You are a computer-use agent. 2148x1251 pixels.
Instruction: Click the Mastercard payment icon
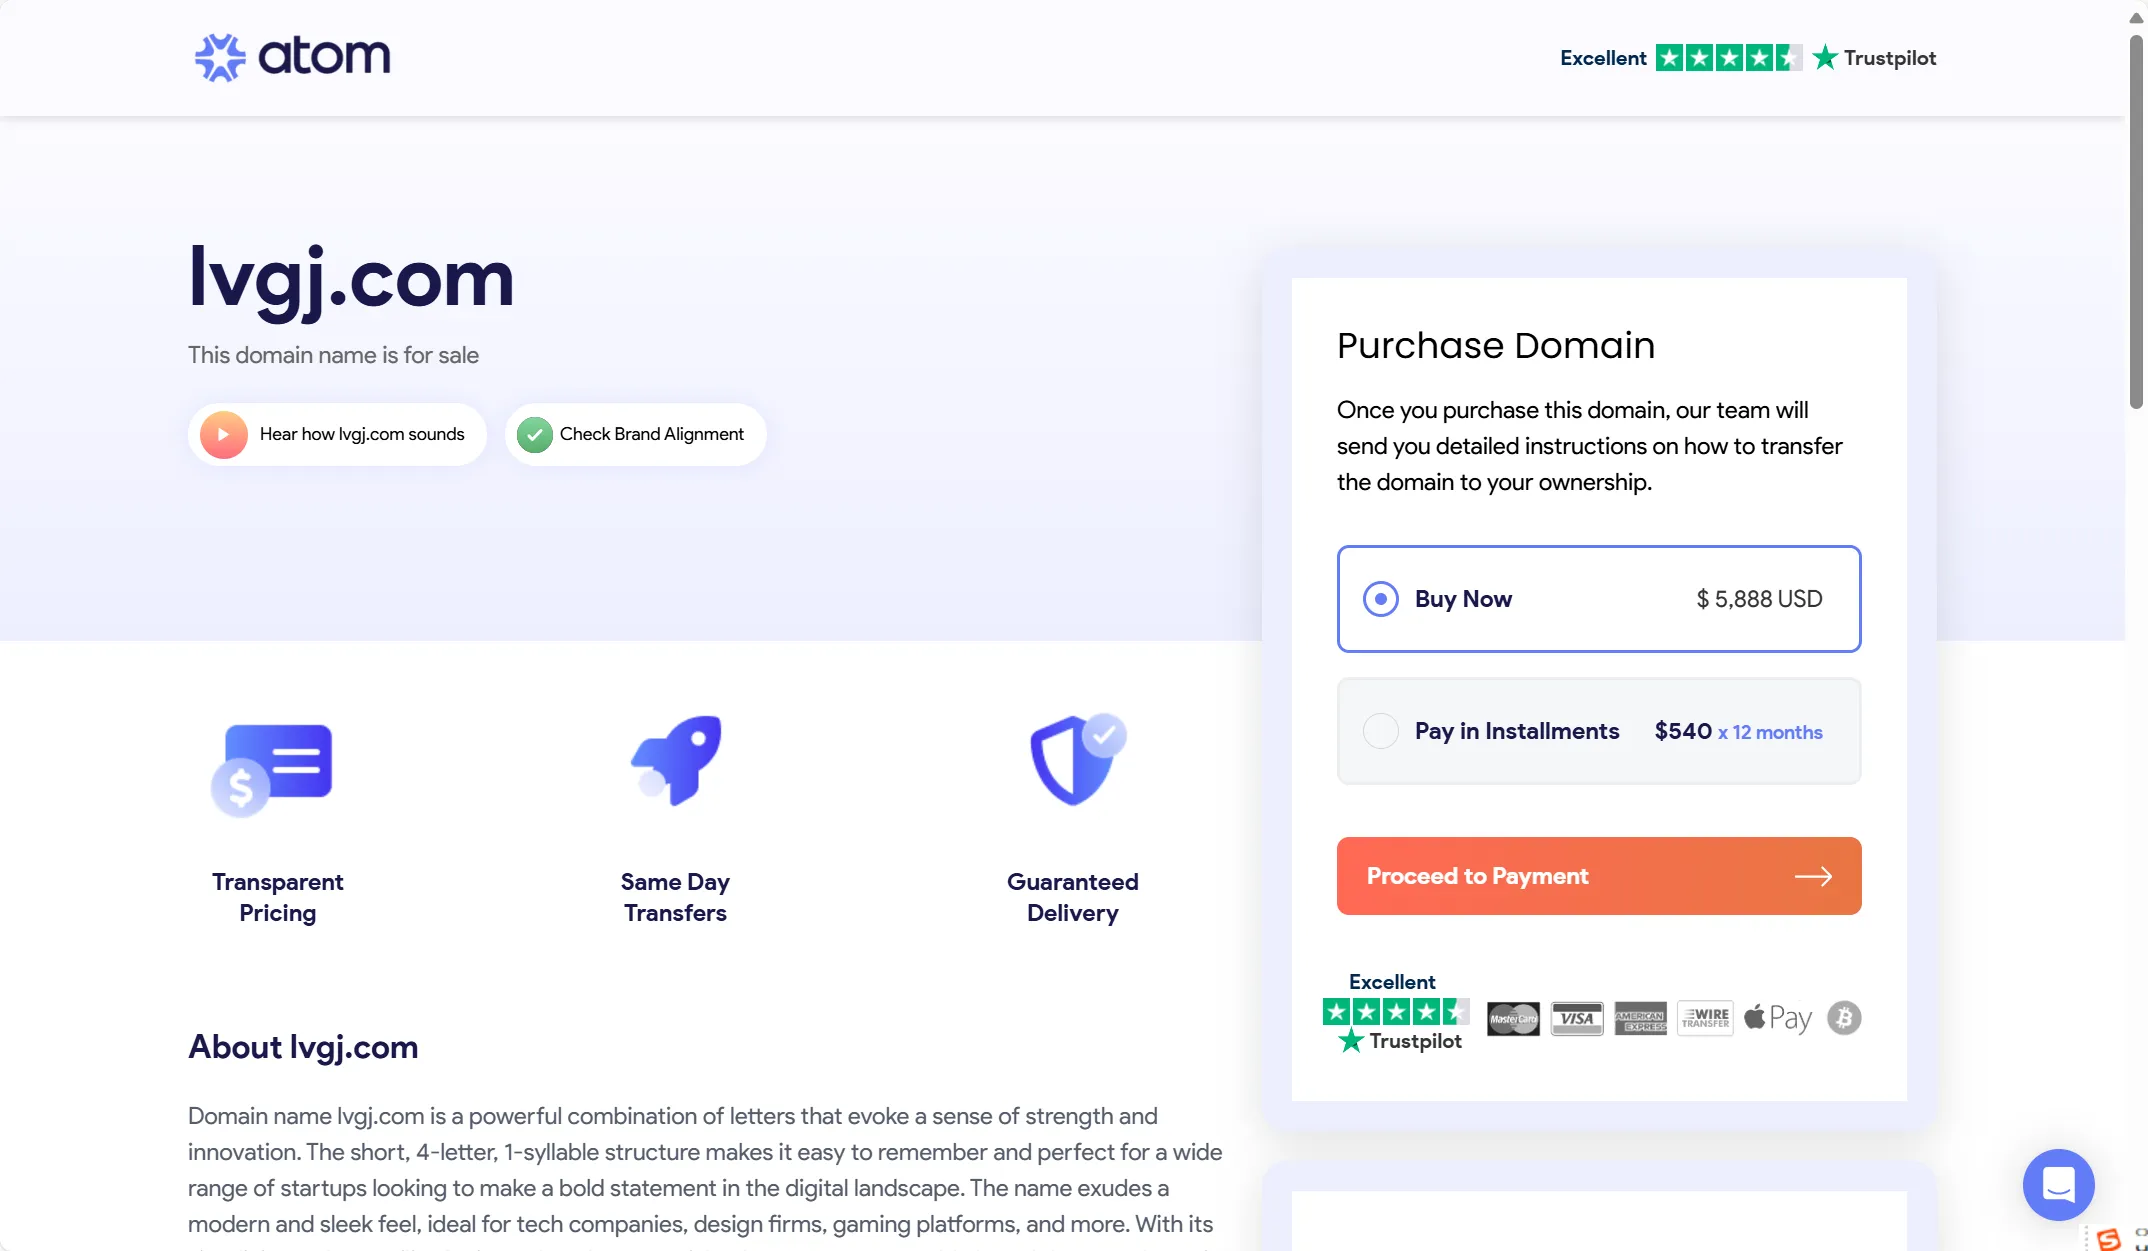tap(1512, 1017)
